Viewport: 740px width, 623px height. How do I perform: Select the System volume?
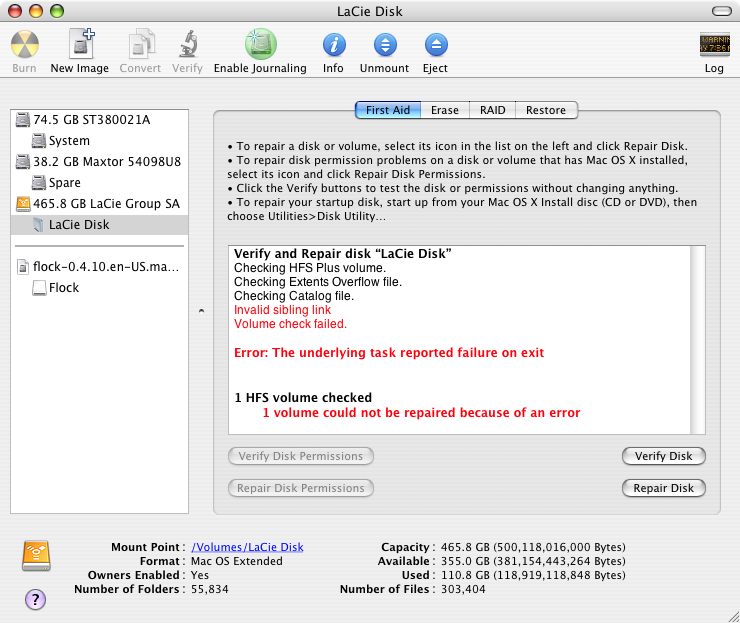coord(99,141)
